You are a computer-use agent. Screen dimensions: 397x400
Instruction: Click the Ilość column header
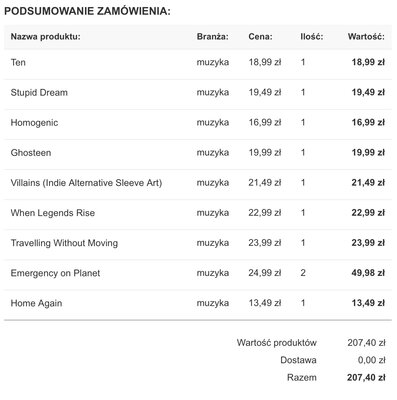point(312,36)
